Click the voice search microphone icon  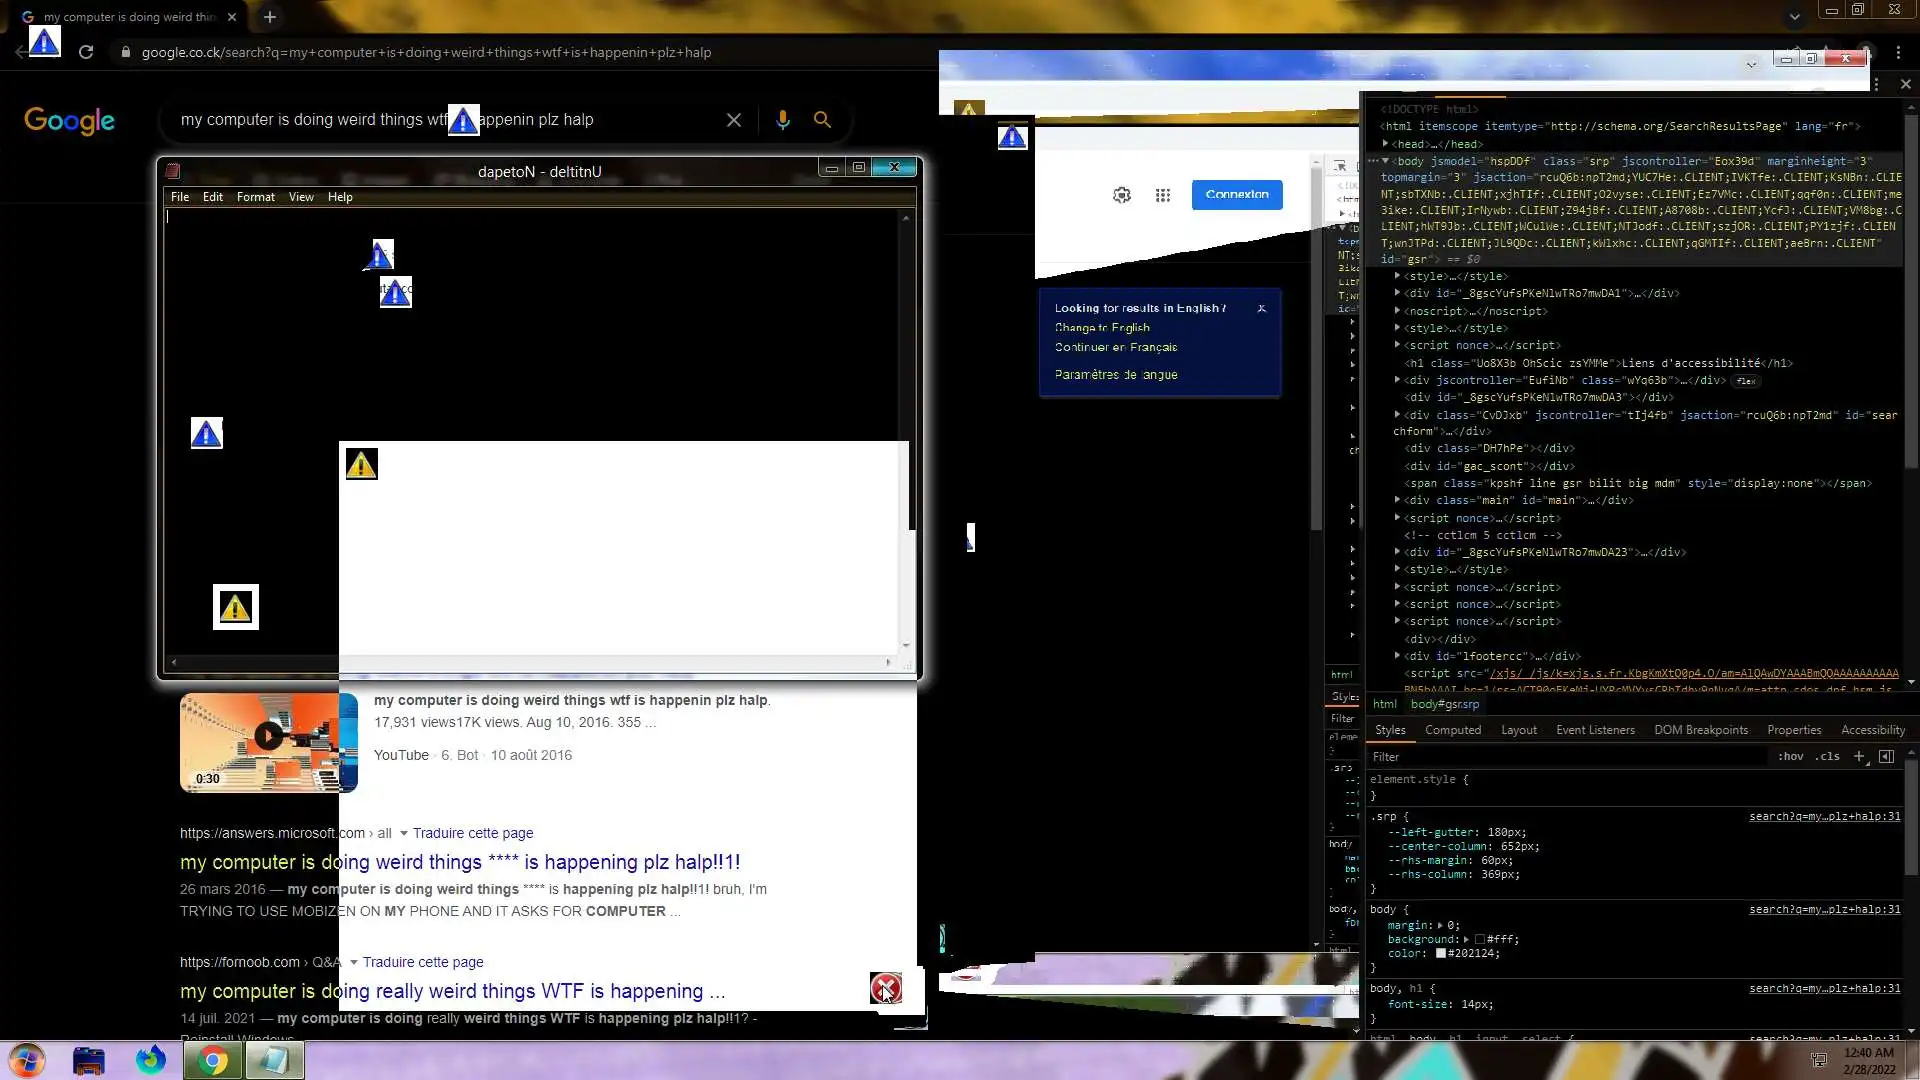[783, 119]
